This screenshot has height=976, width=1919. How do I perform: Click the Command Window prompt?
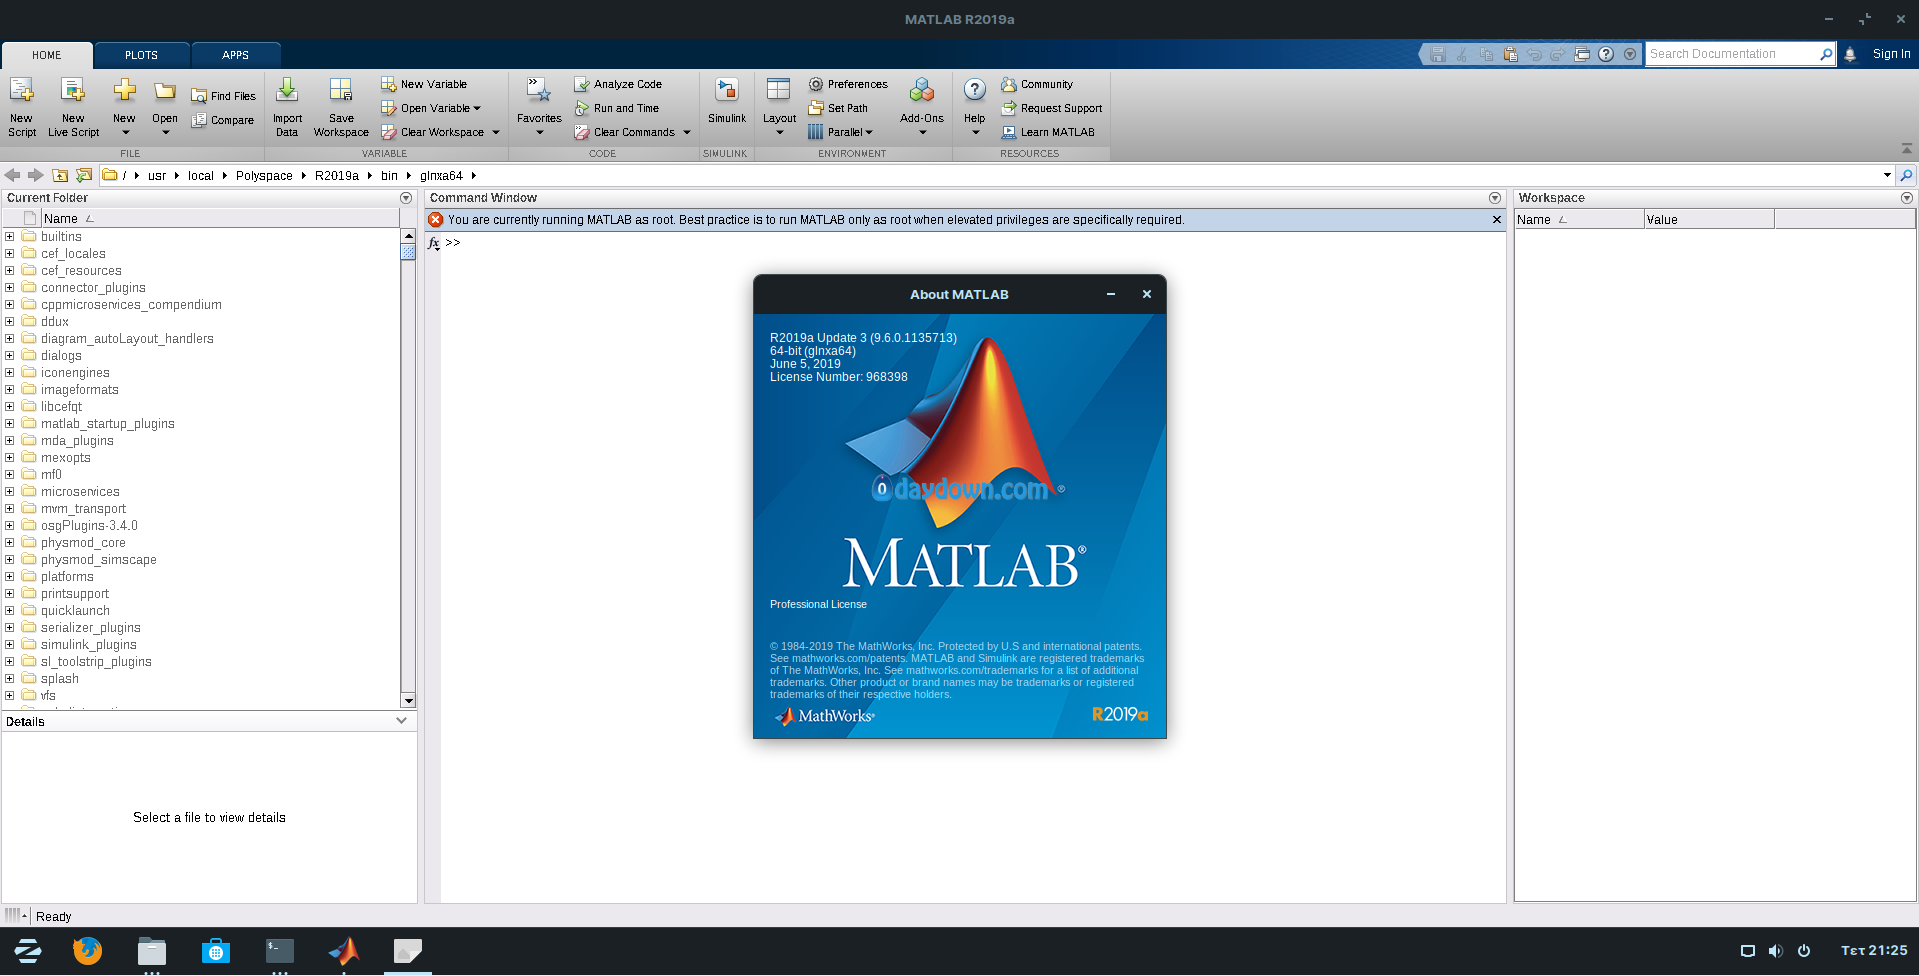pos(453,243)
